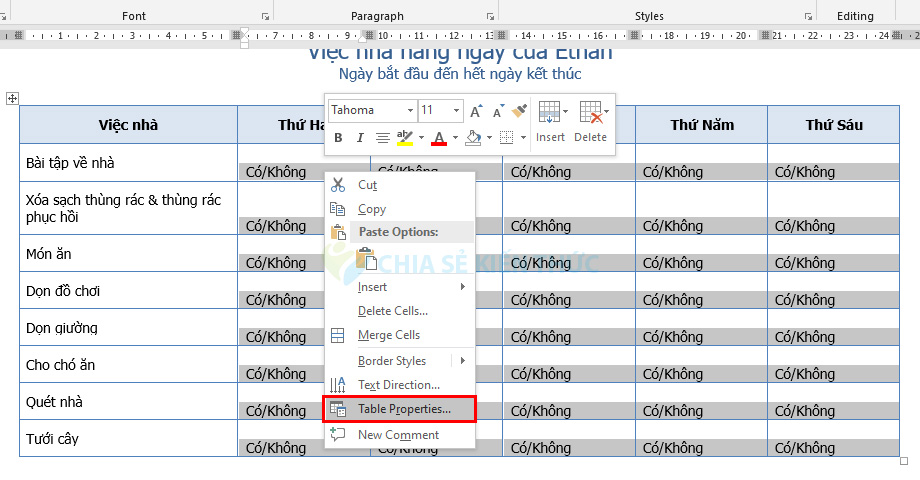
Task: Click the Format Painter brush icon
Action: point(518,110)
